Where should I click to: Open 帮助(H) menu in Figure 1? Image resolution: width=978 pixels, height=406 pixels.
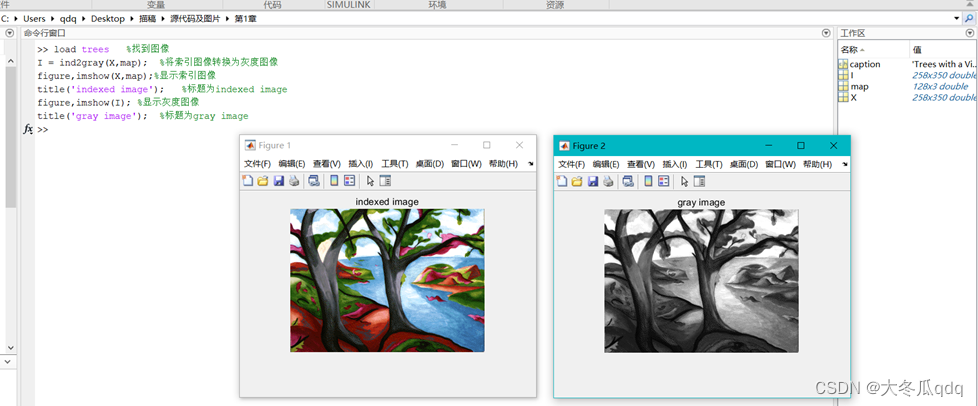pos(503,164)
